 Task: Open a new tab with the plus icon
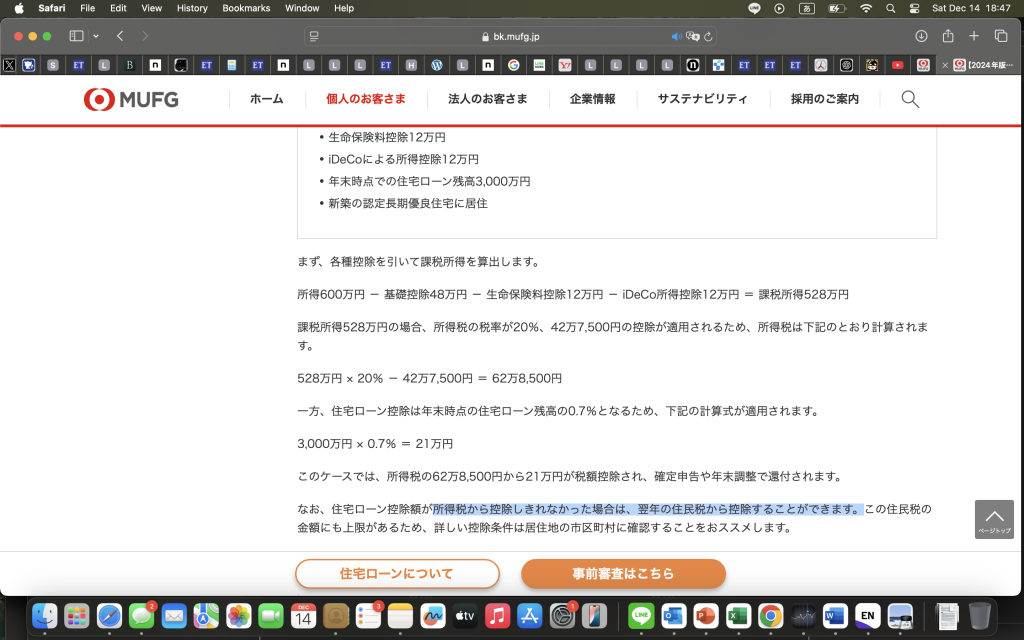[973, 34]
